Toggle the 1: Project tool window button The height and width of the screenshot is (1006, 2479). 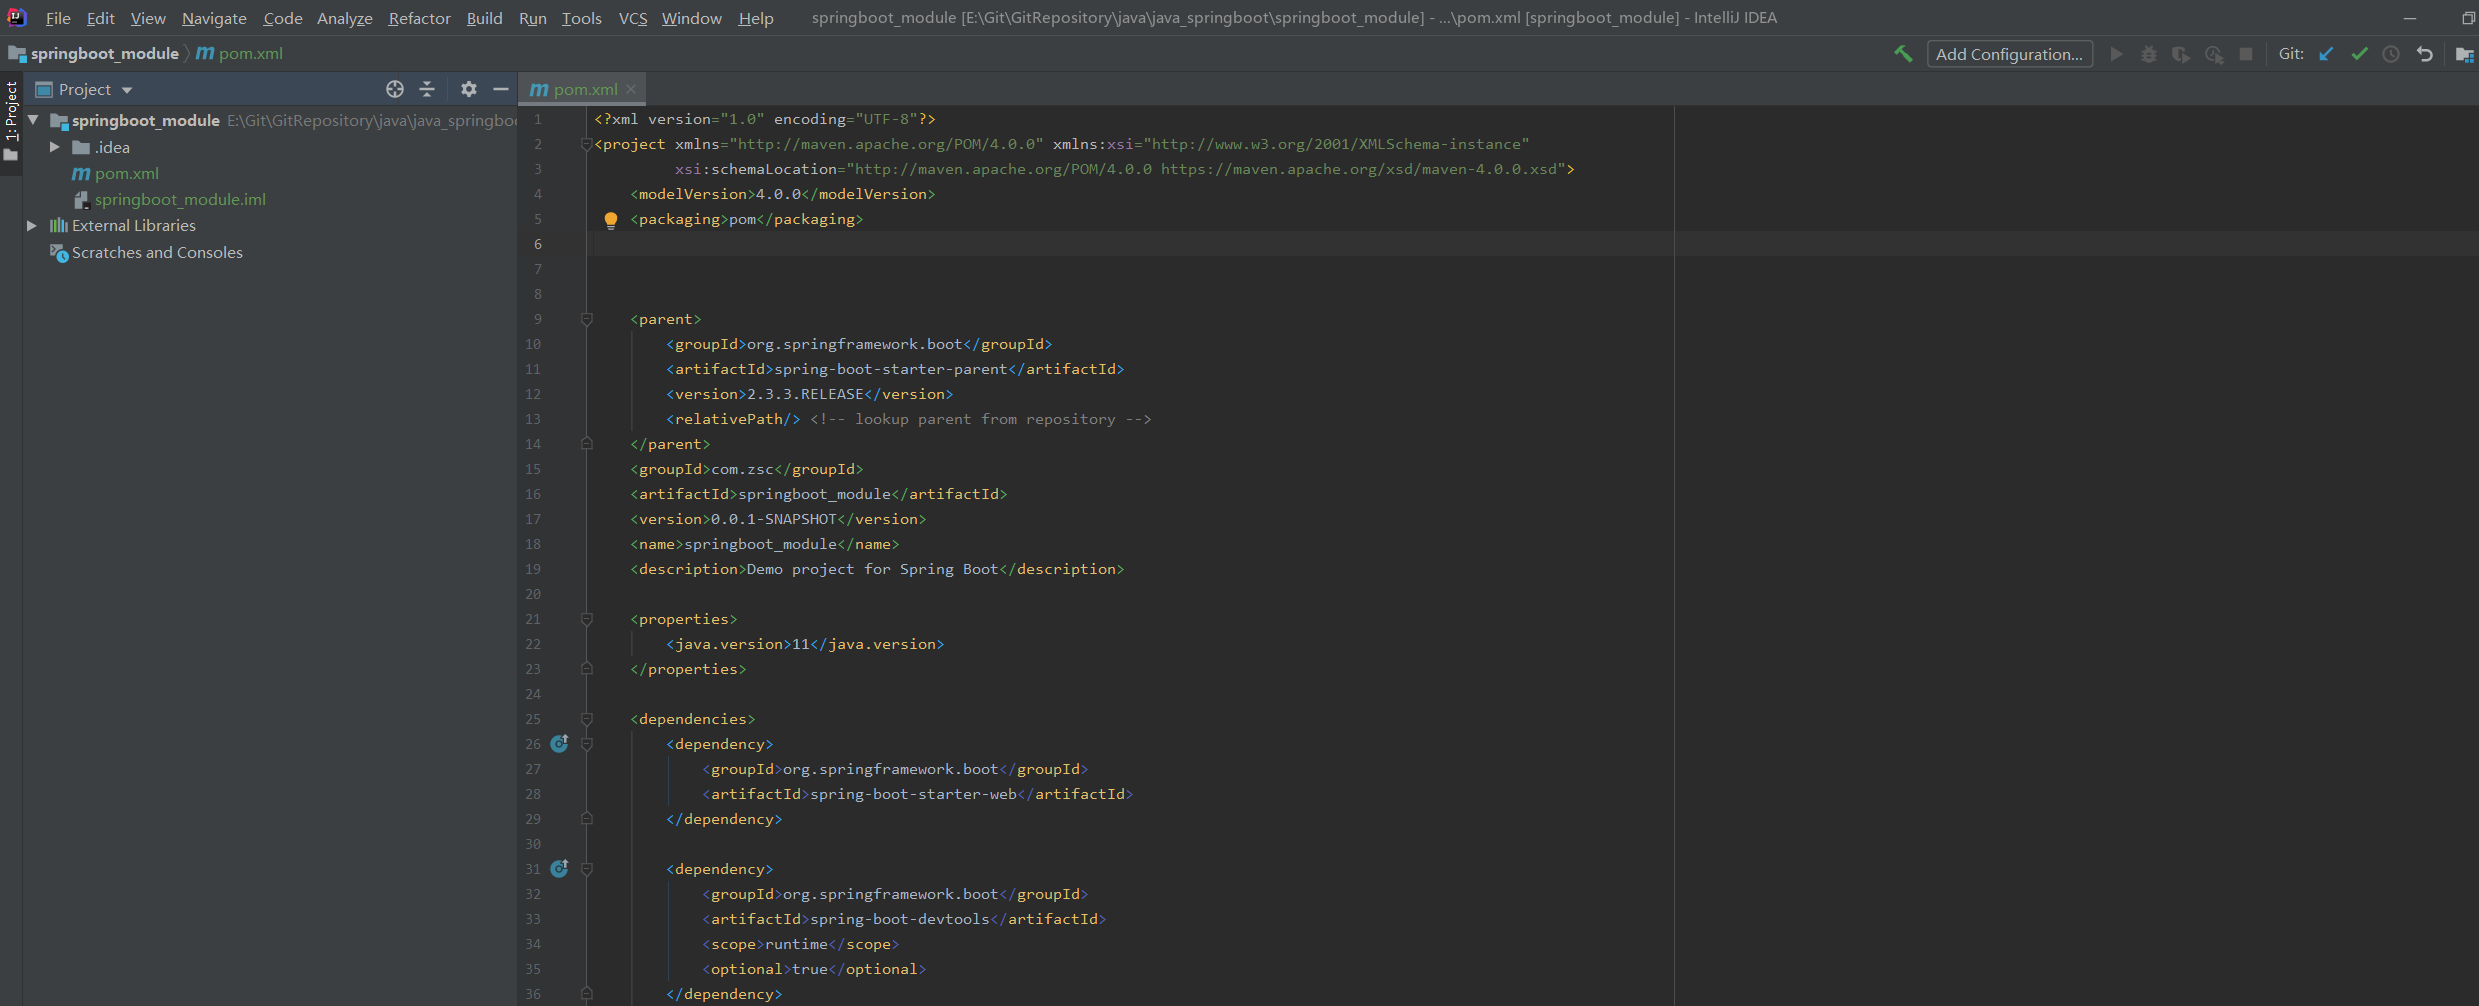click(x=11, y=121)
